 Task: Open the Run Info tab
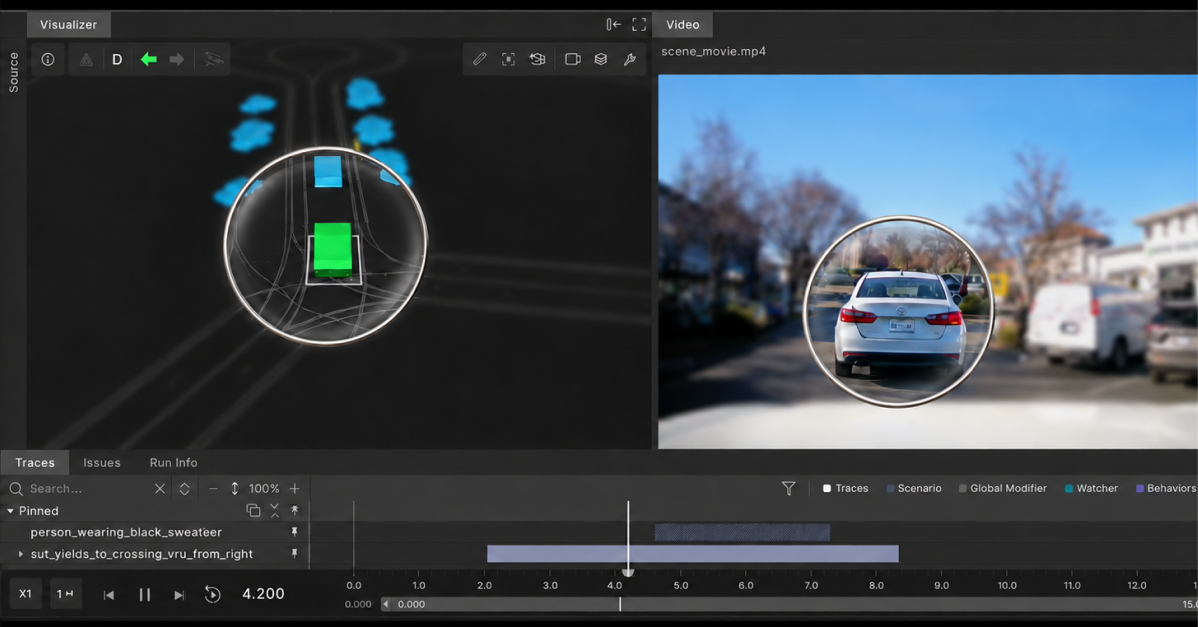[173, 462]
